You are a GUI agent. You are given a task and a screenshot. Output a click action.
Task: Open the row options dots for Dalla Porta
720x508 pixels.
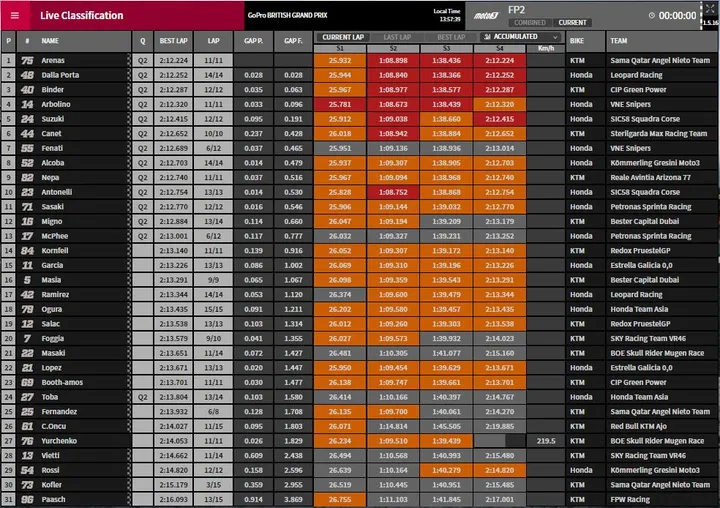(129, 75)
